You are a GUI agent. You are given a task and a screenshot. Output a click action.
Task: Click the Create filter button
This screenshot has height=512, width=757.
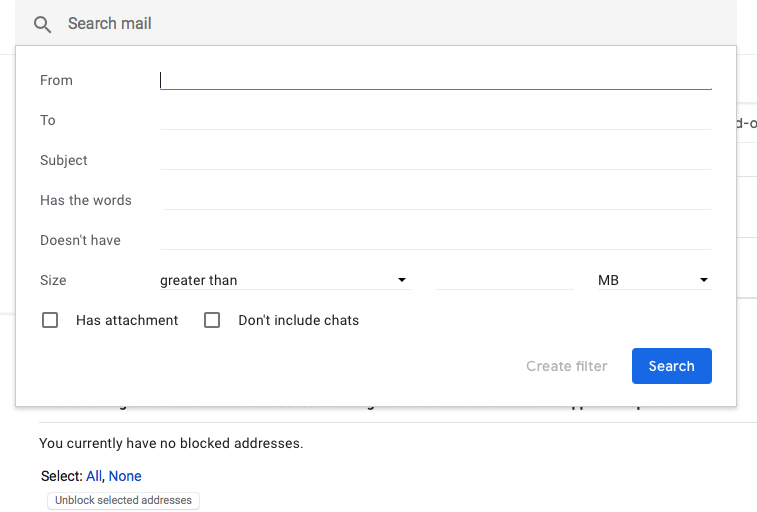click(567, 366)
